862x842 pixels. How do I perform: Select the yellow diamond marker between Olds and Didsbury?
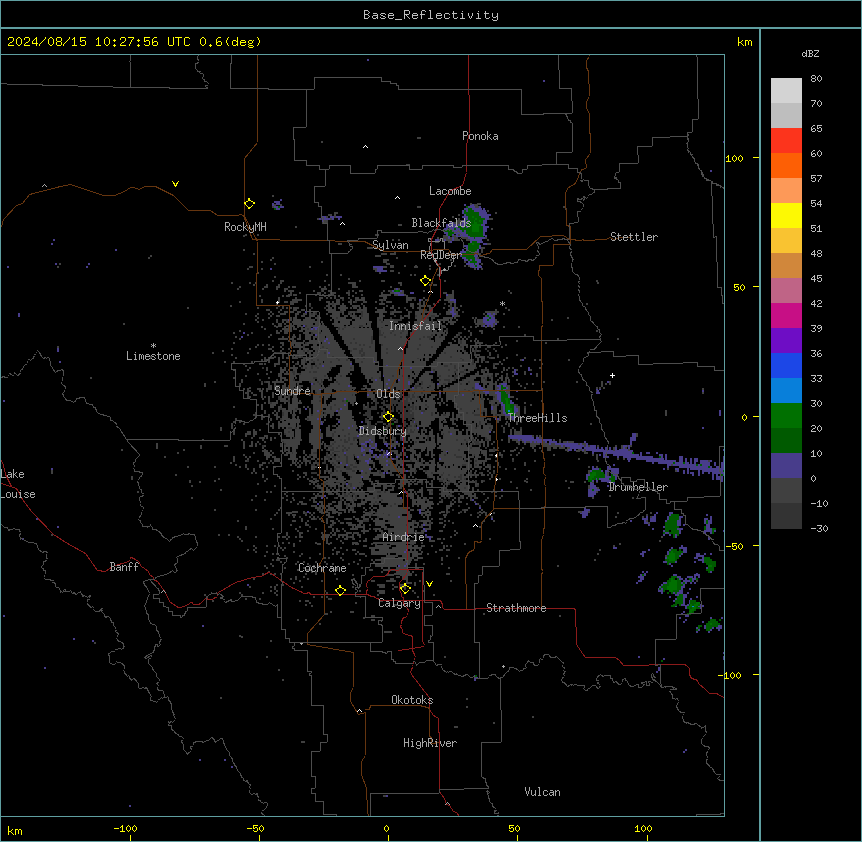click(388, 417)
